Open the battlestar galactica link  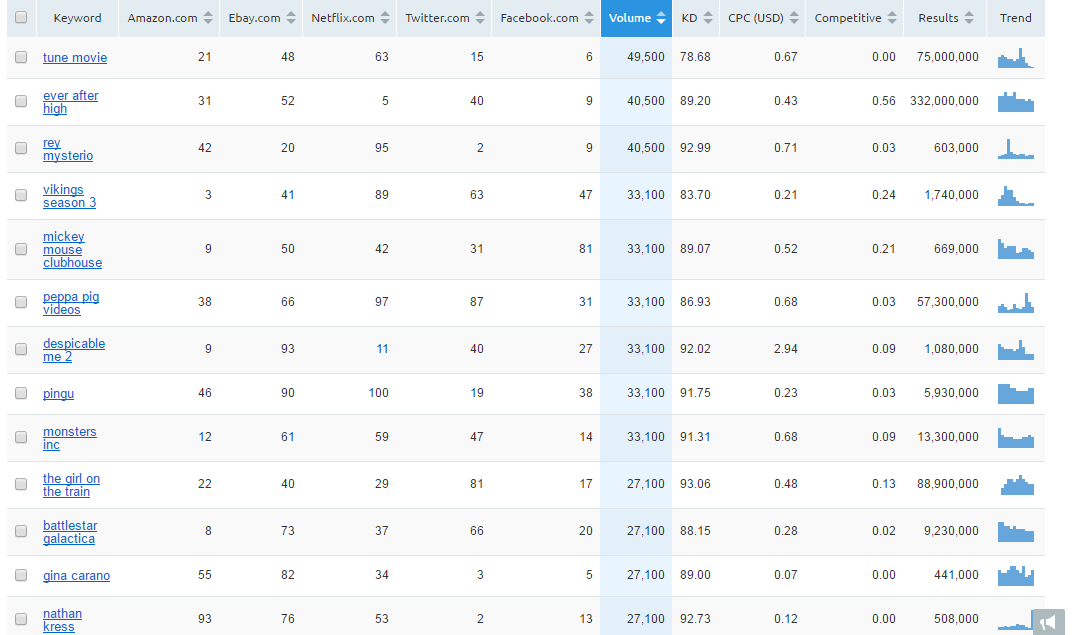[70, 532]
